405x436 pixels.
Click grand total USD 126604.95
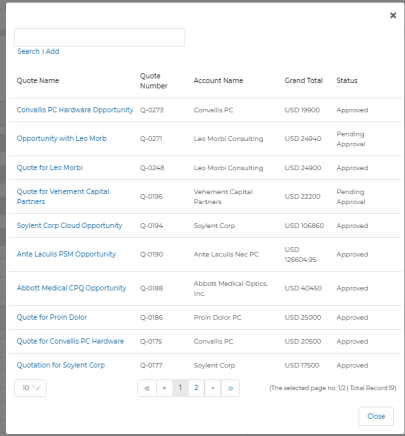click(x=300, y=255)
